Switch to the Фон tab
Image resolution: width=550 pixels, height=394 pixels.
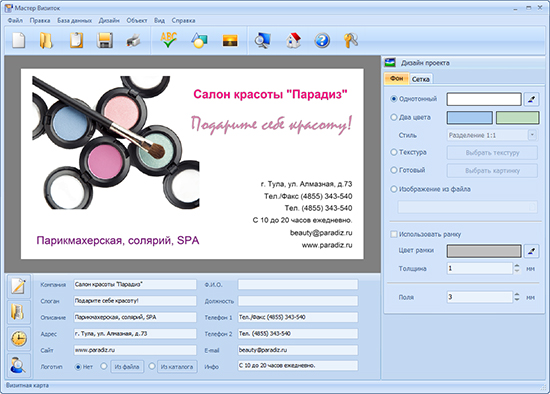pyautogui.click(x=397, y=79)
